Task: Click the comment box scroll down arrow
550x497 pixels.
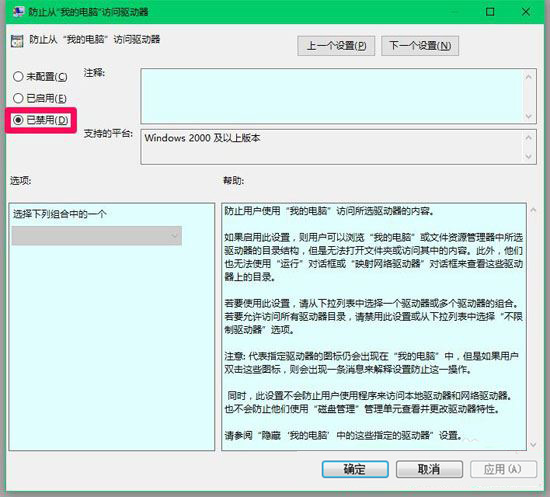Action: click(529, 116)
